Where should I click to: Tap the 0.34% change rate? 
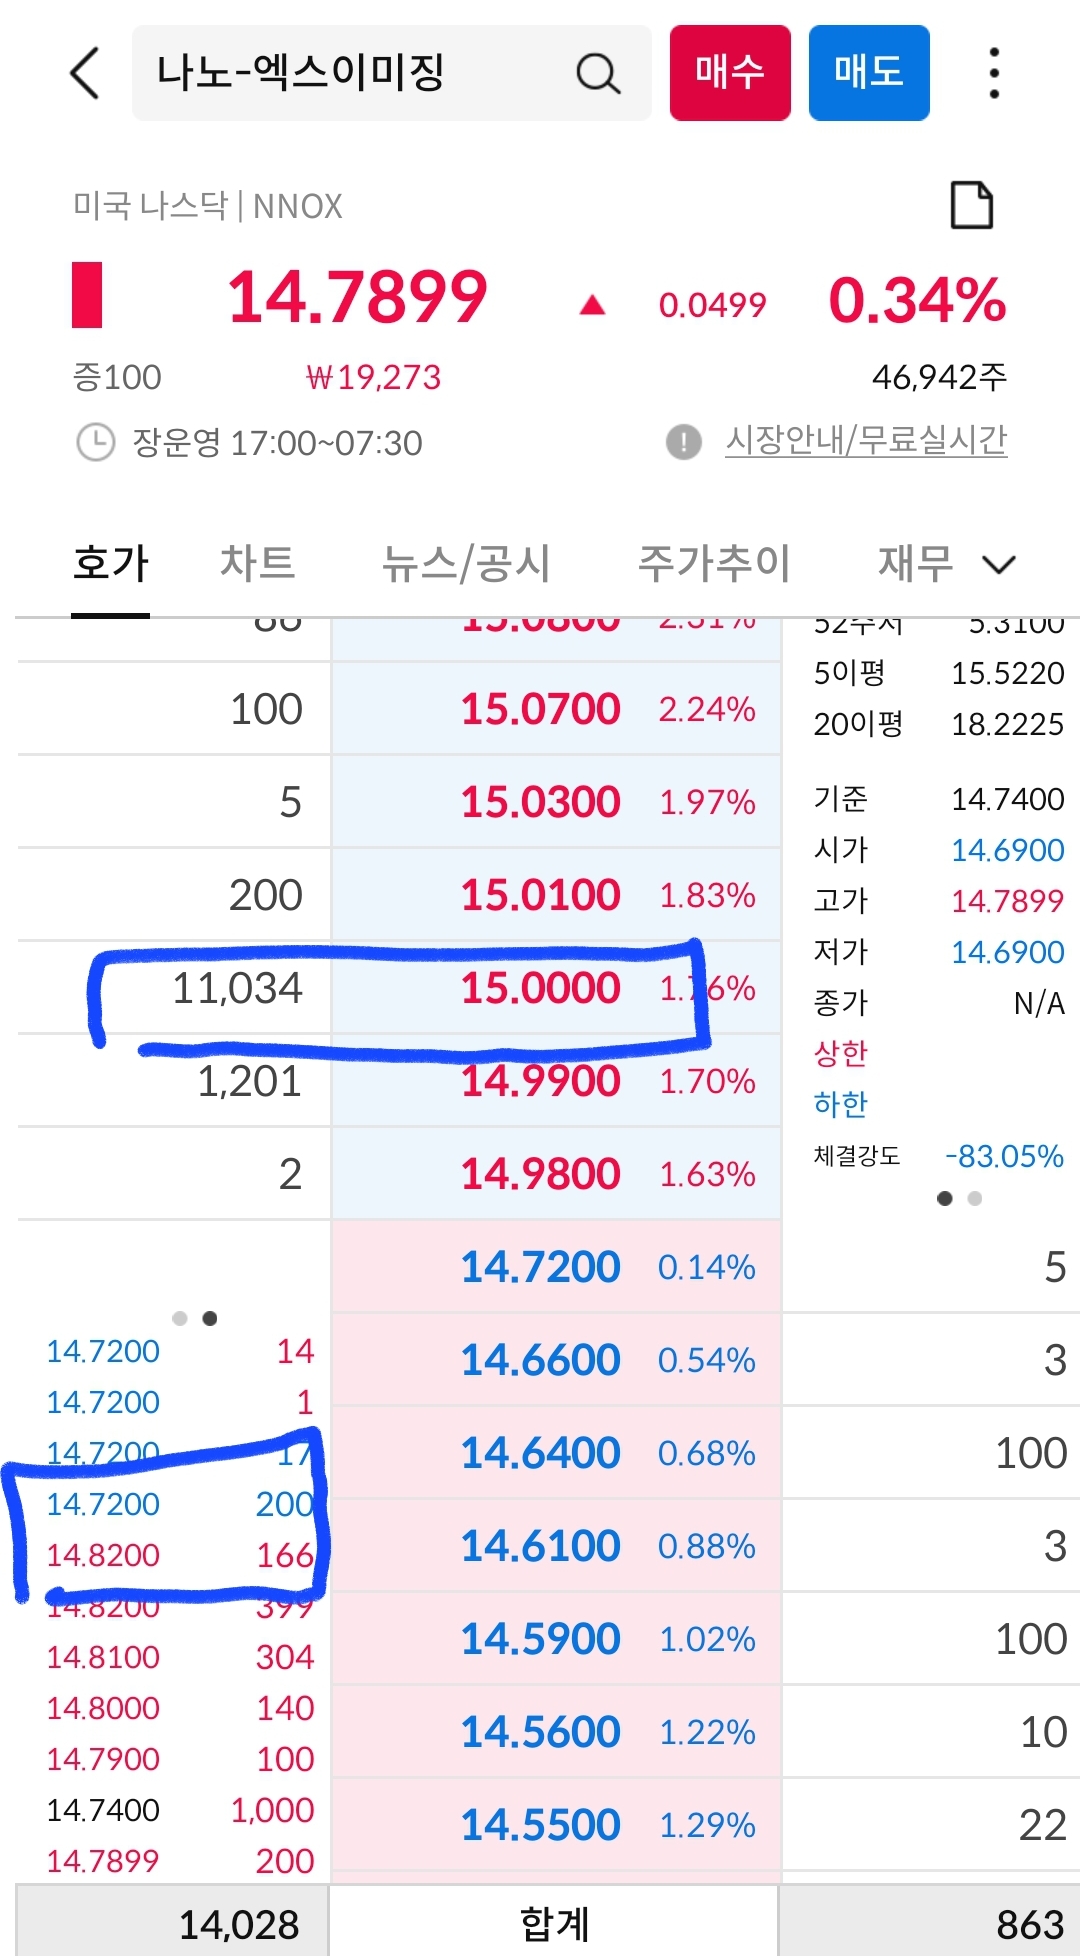(917, 299)
